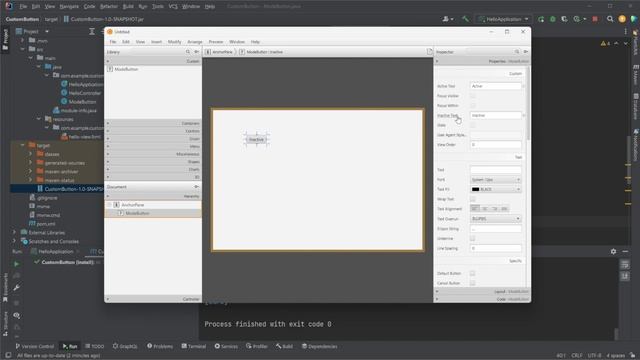Open the Preview menu in Scene Builder
This screenshot has width=640, height=360.
216,42
